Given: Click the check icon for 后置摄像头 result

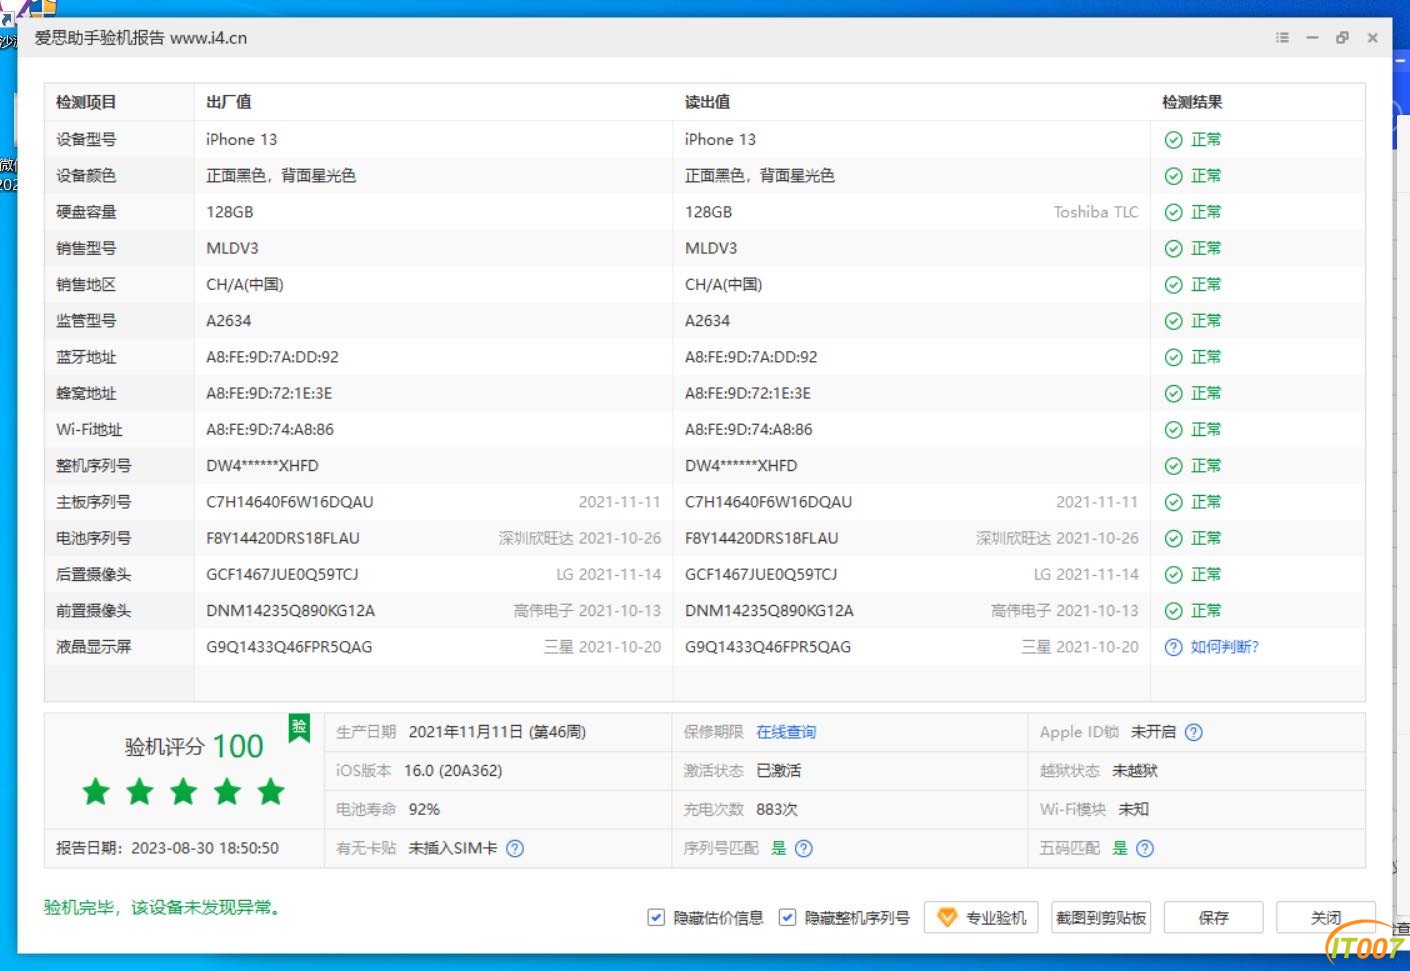Looking at the screenshot, I should tap(1174, 575).
